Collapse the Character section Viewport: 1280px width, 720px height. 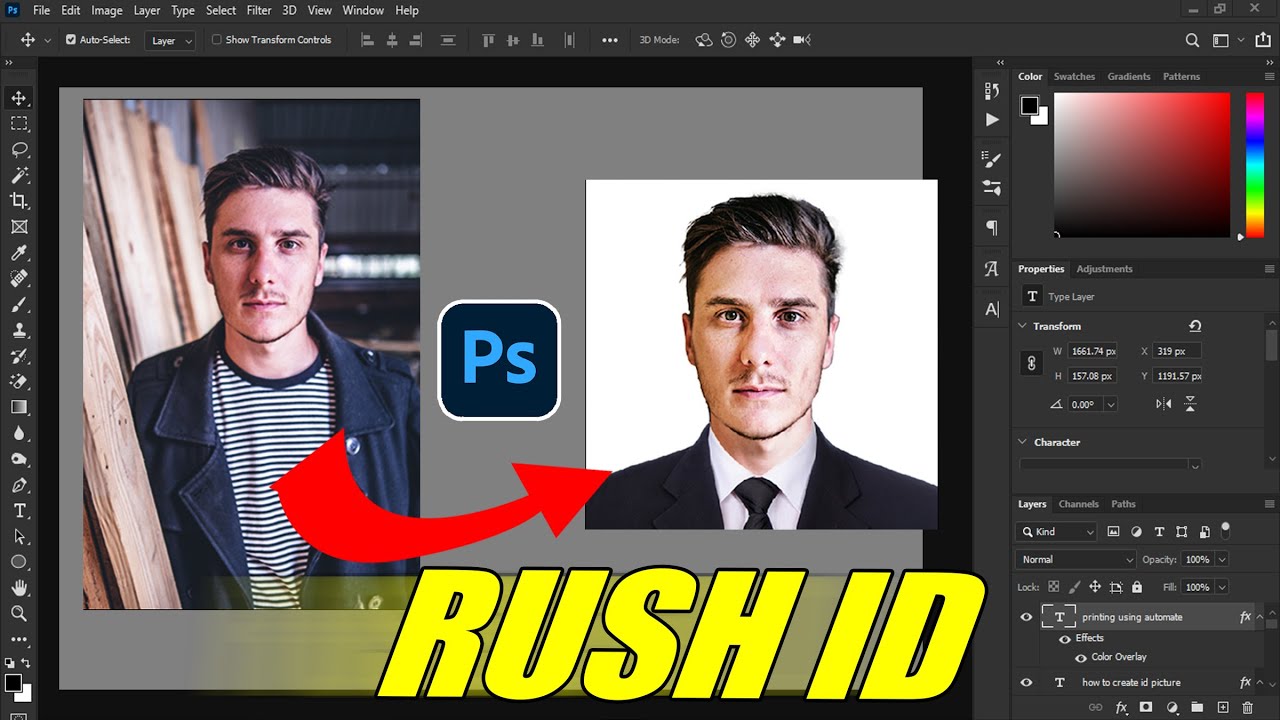1022,442
